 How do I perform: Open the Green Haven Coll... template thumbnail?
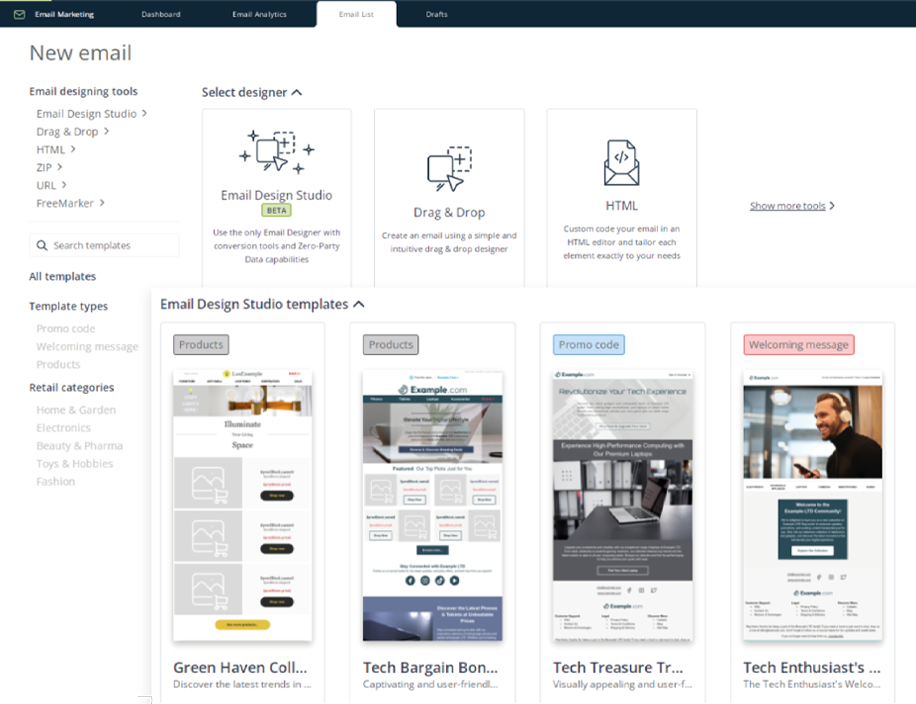tap(242, 505)
